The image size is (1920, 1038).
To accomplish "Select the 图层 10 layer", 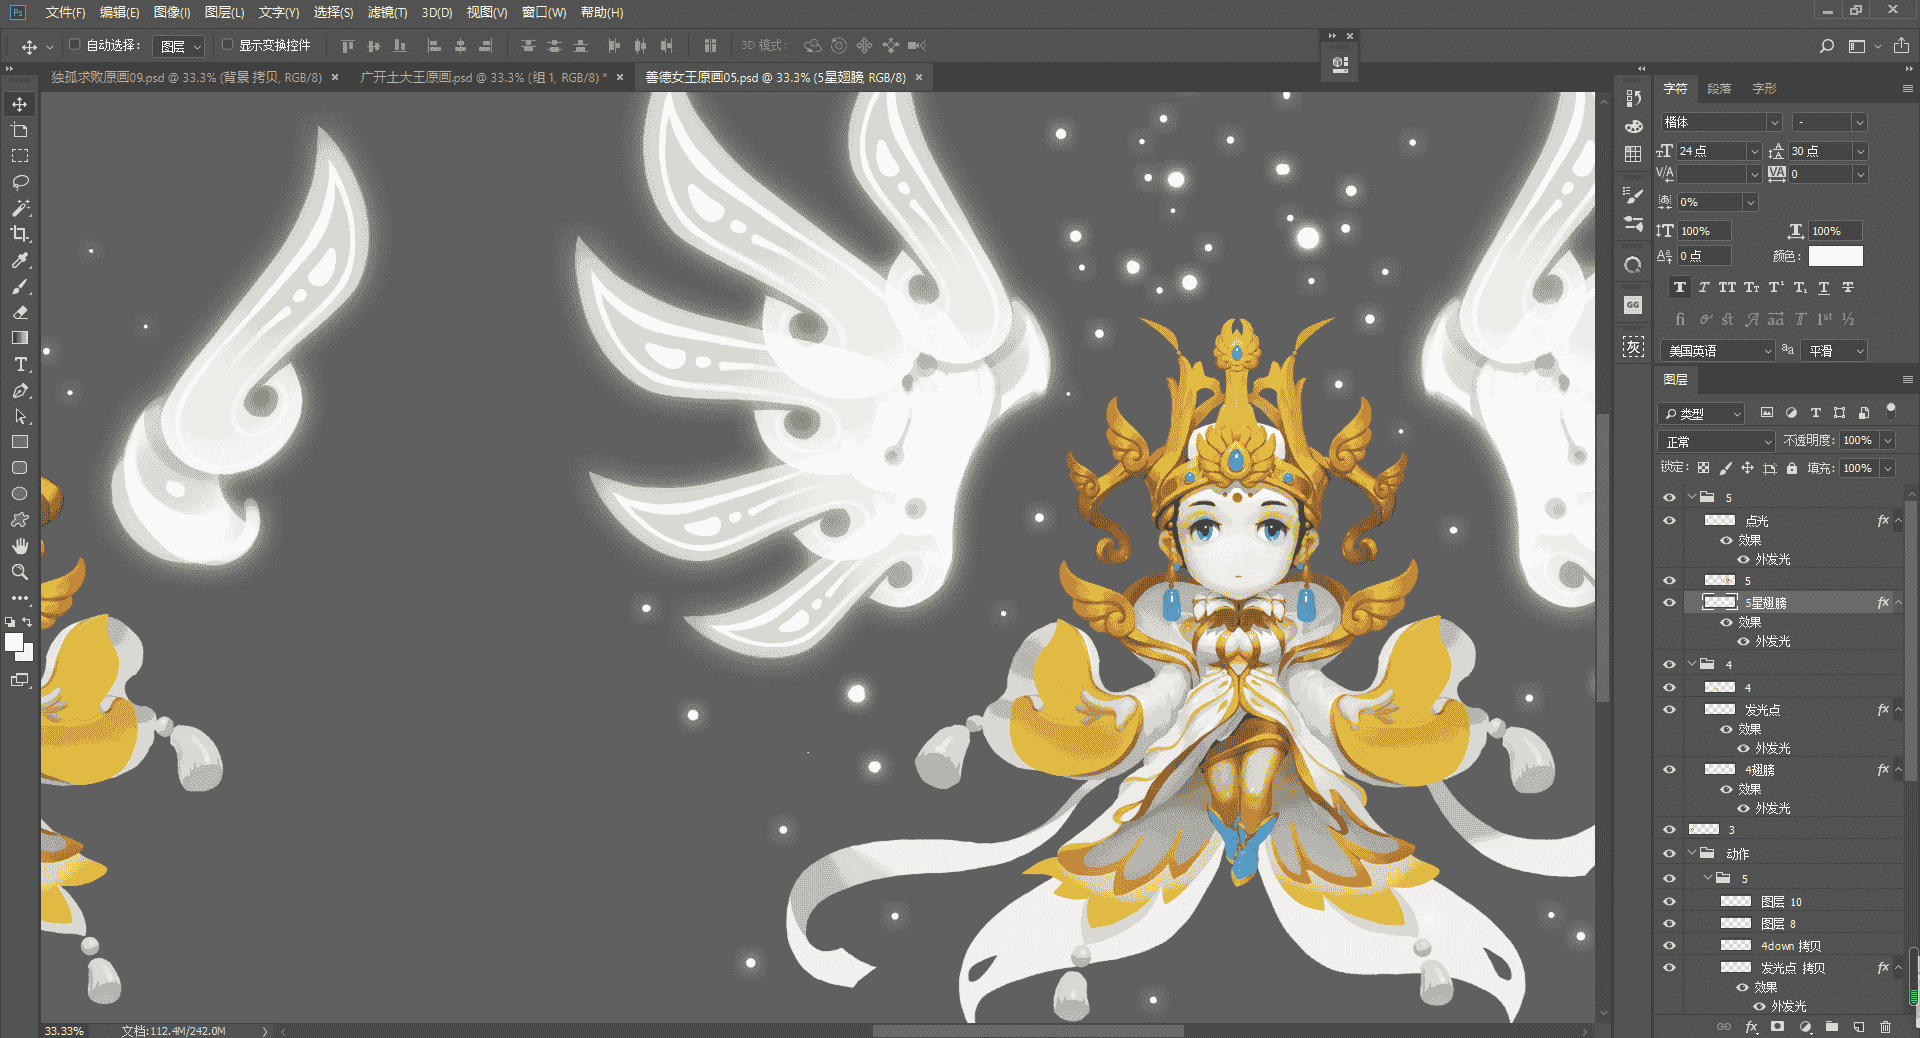I will (x=1779, y=902).
